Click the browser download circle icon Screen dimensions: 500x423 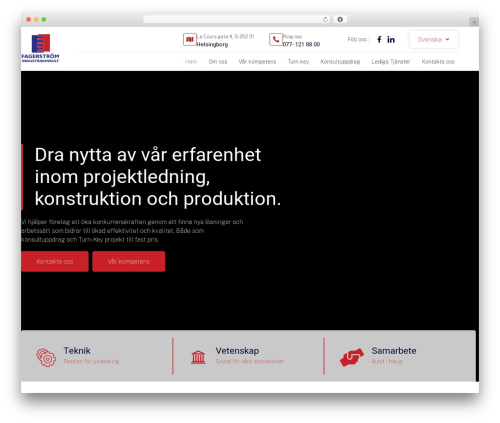(340, 19)
